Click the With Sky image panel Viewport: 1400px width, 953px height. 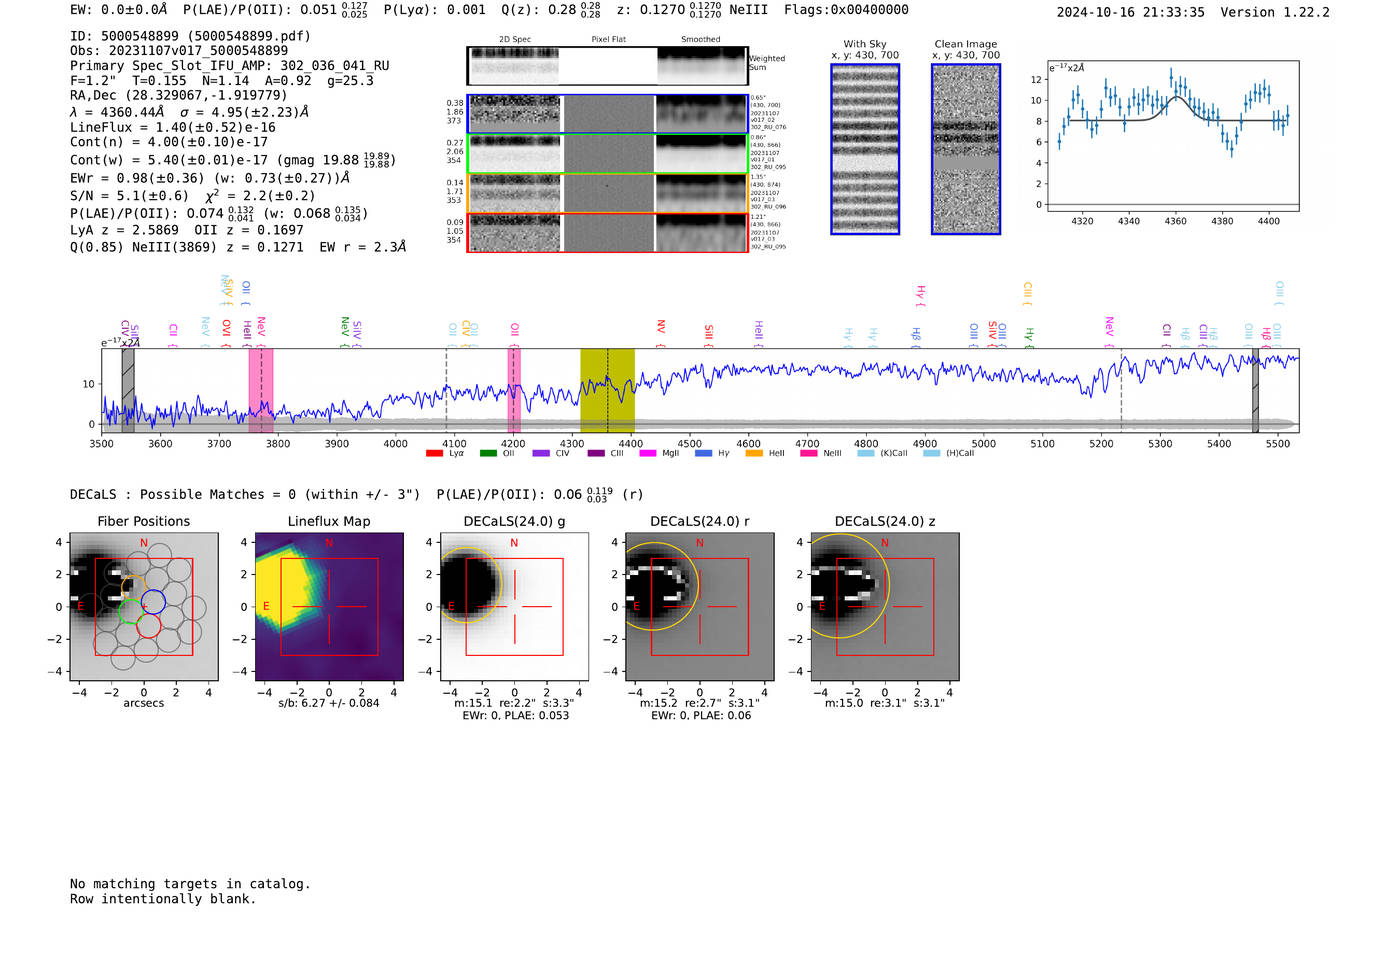865,149
